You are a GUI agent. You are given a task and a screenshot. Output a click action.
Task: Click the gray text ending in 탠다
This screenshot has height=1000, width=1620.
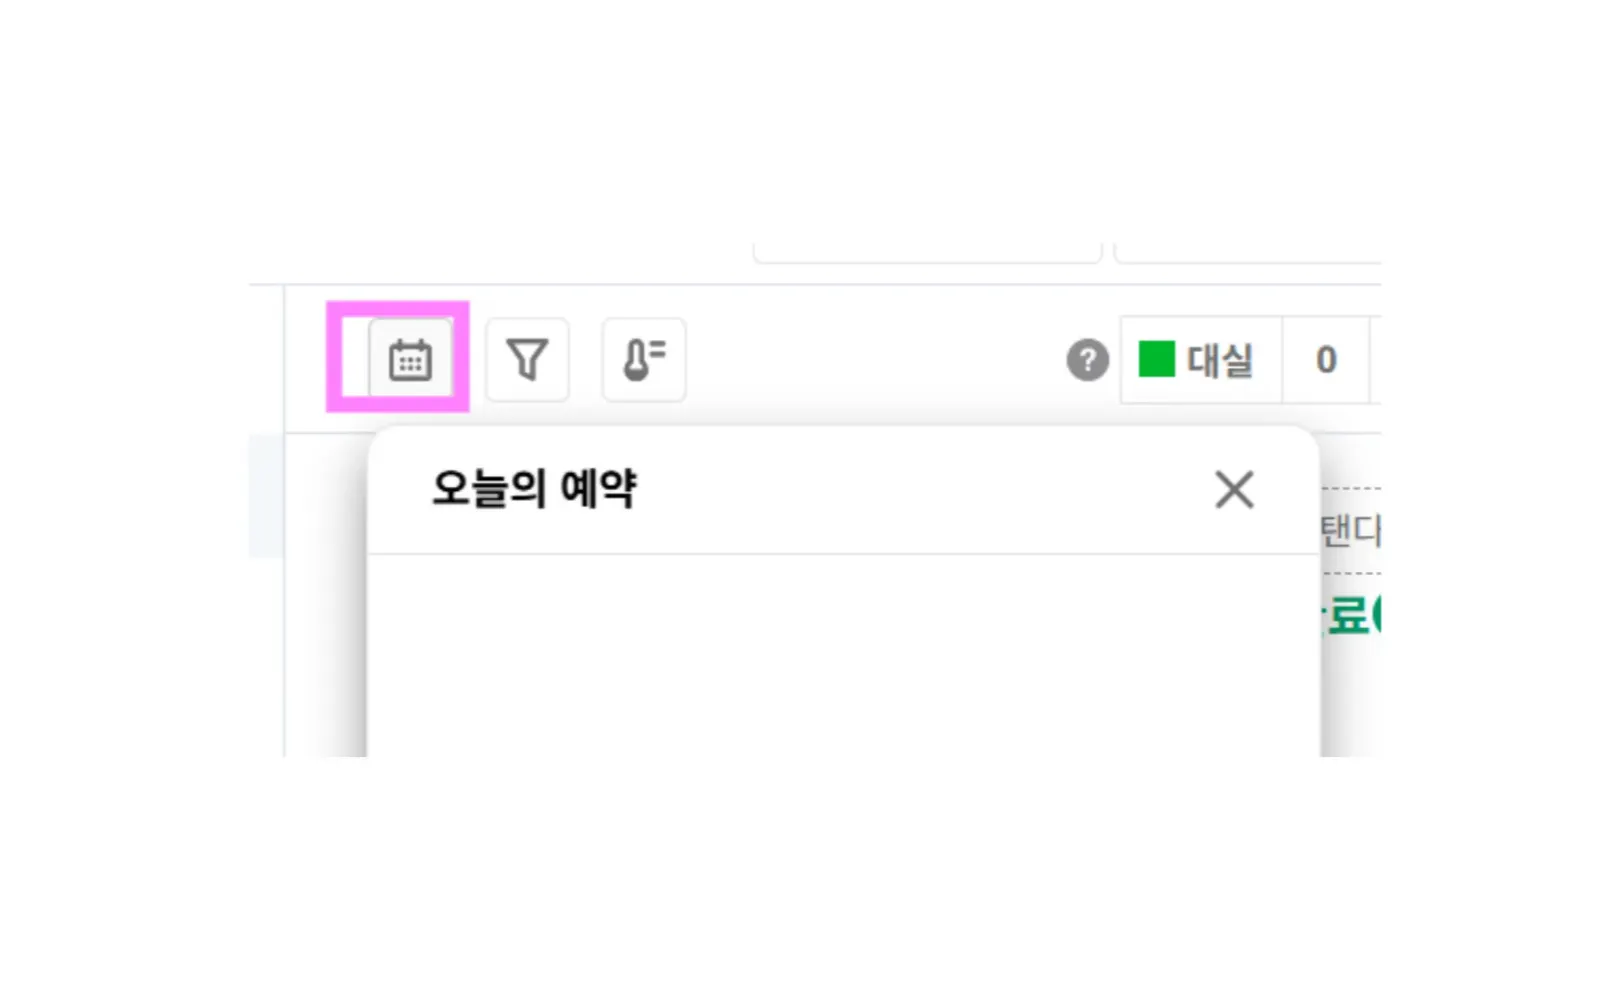(1351, 531)
